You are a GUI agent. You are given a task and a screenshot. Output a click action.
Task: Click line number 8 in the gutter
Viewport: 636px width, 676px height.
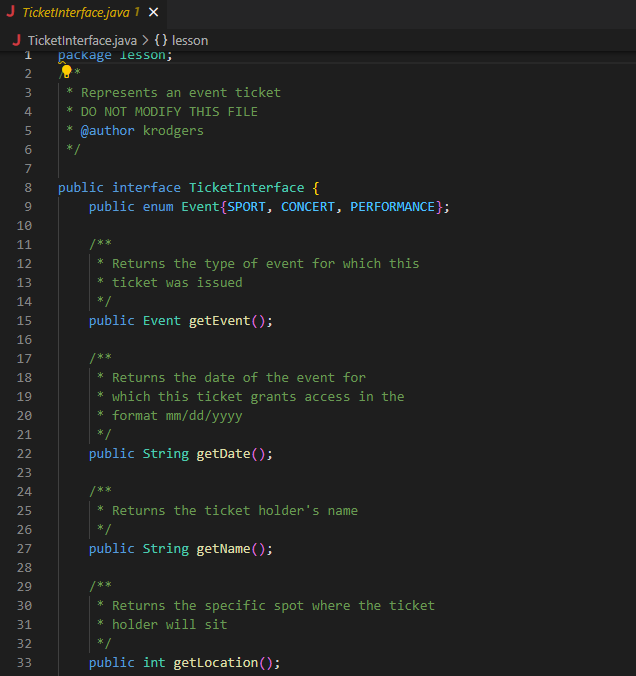[x=28, y=188]
